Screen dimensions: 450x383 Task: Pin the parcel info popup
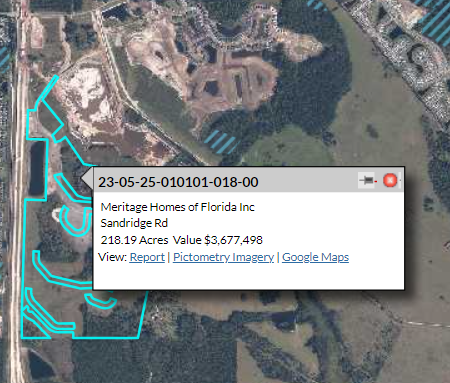pos(367,181)
